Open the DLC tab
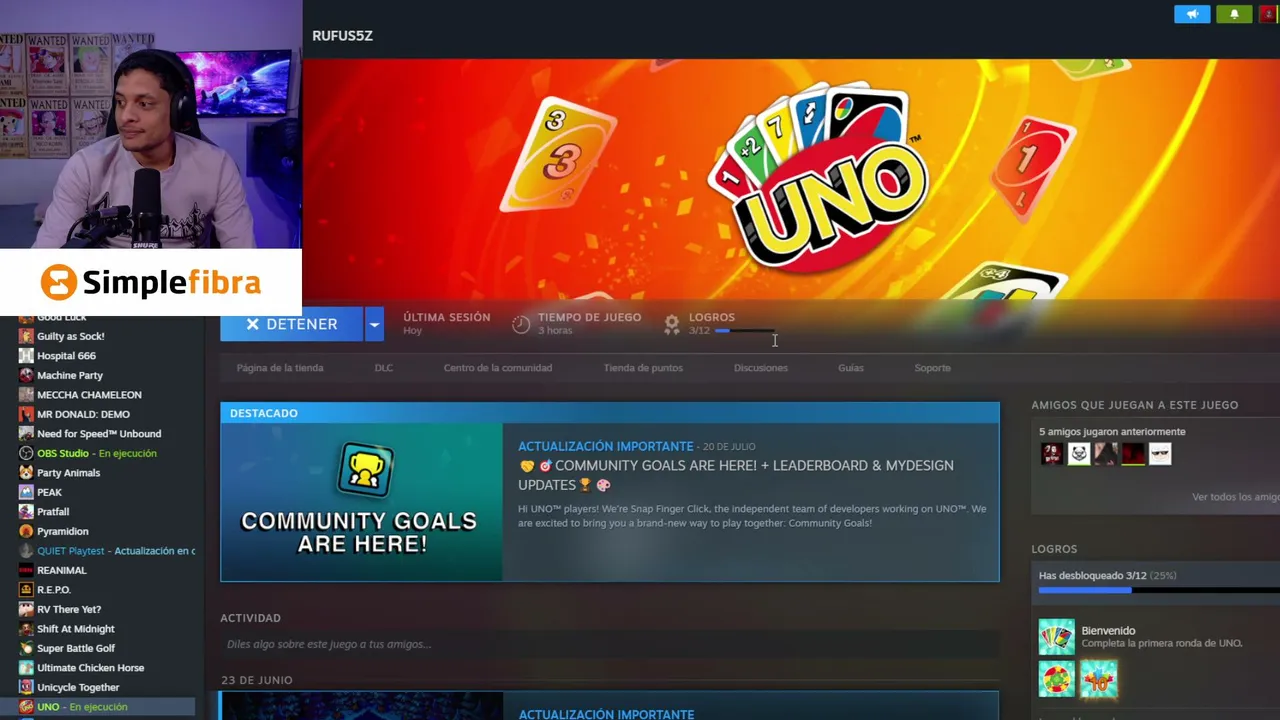 point(384,368)
